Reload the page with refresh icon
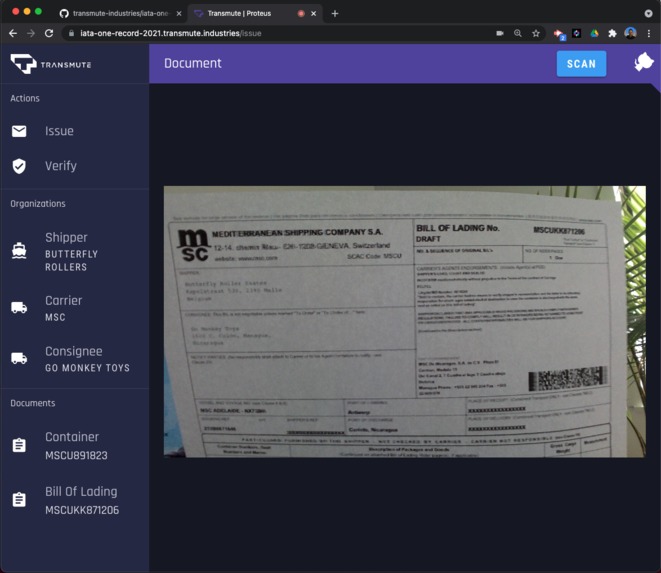 (49, 33)
